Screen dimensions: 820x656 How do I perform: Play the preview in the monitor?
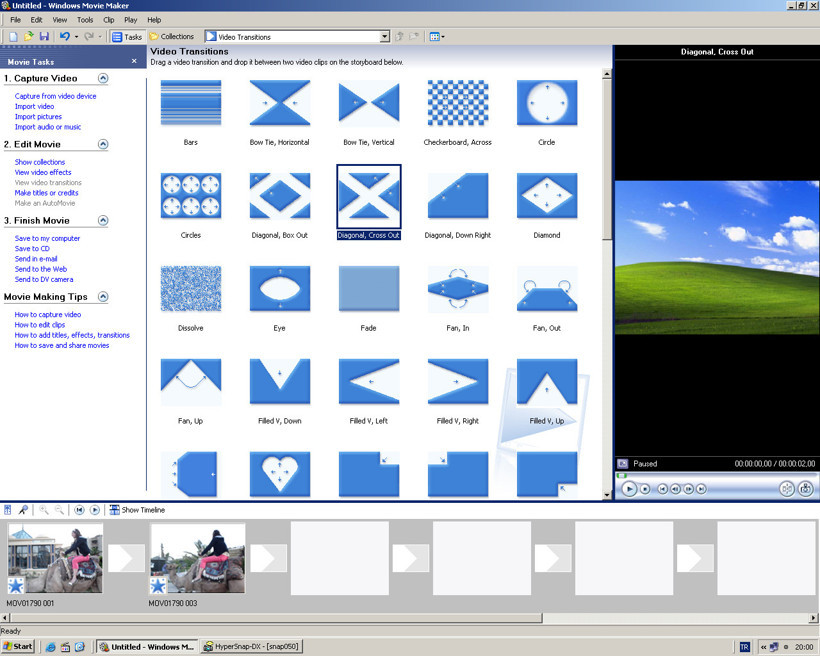629,489
